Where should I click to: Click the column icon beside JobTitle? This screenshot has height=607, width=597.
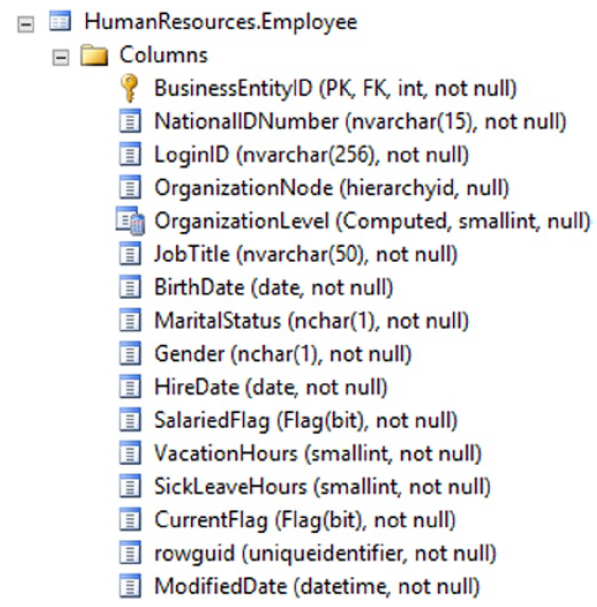[x=130, y=254]
